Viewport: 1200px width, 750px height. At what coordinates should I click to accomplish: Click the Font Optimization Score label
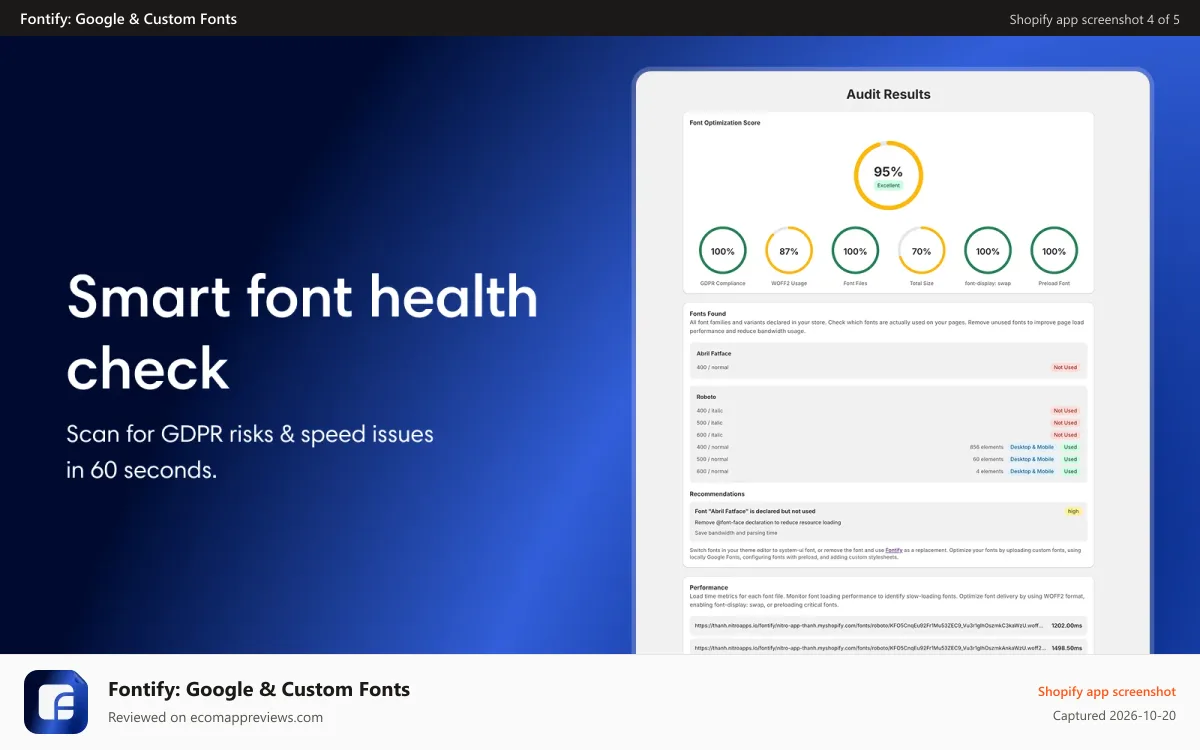[x=725, y=122]
